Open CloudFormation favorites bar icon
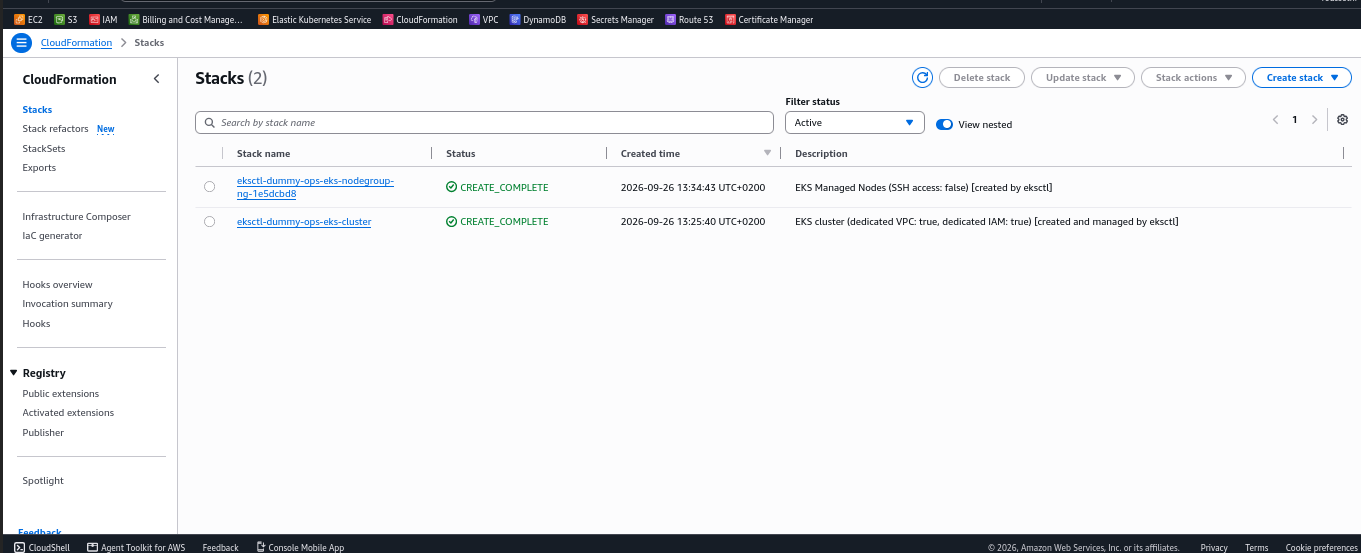Viewport: 1361px width, 553px height. 388,19
